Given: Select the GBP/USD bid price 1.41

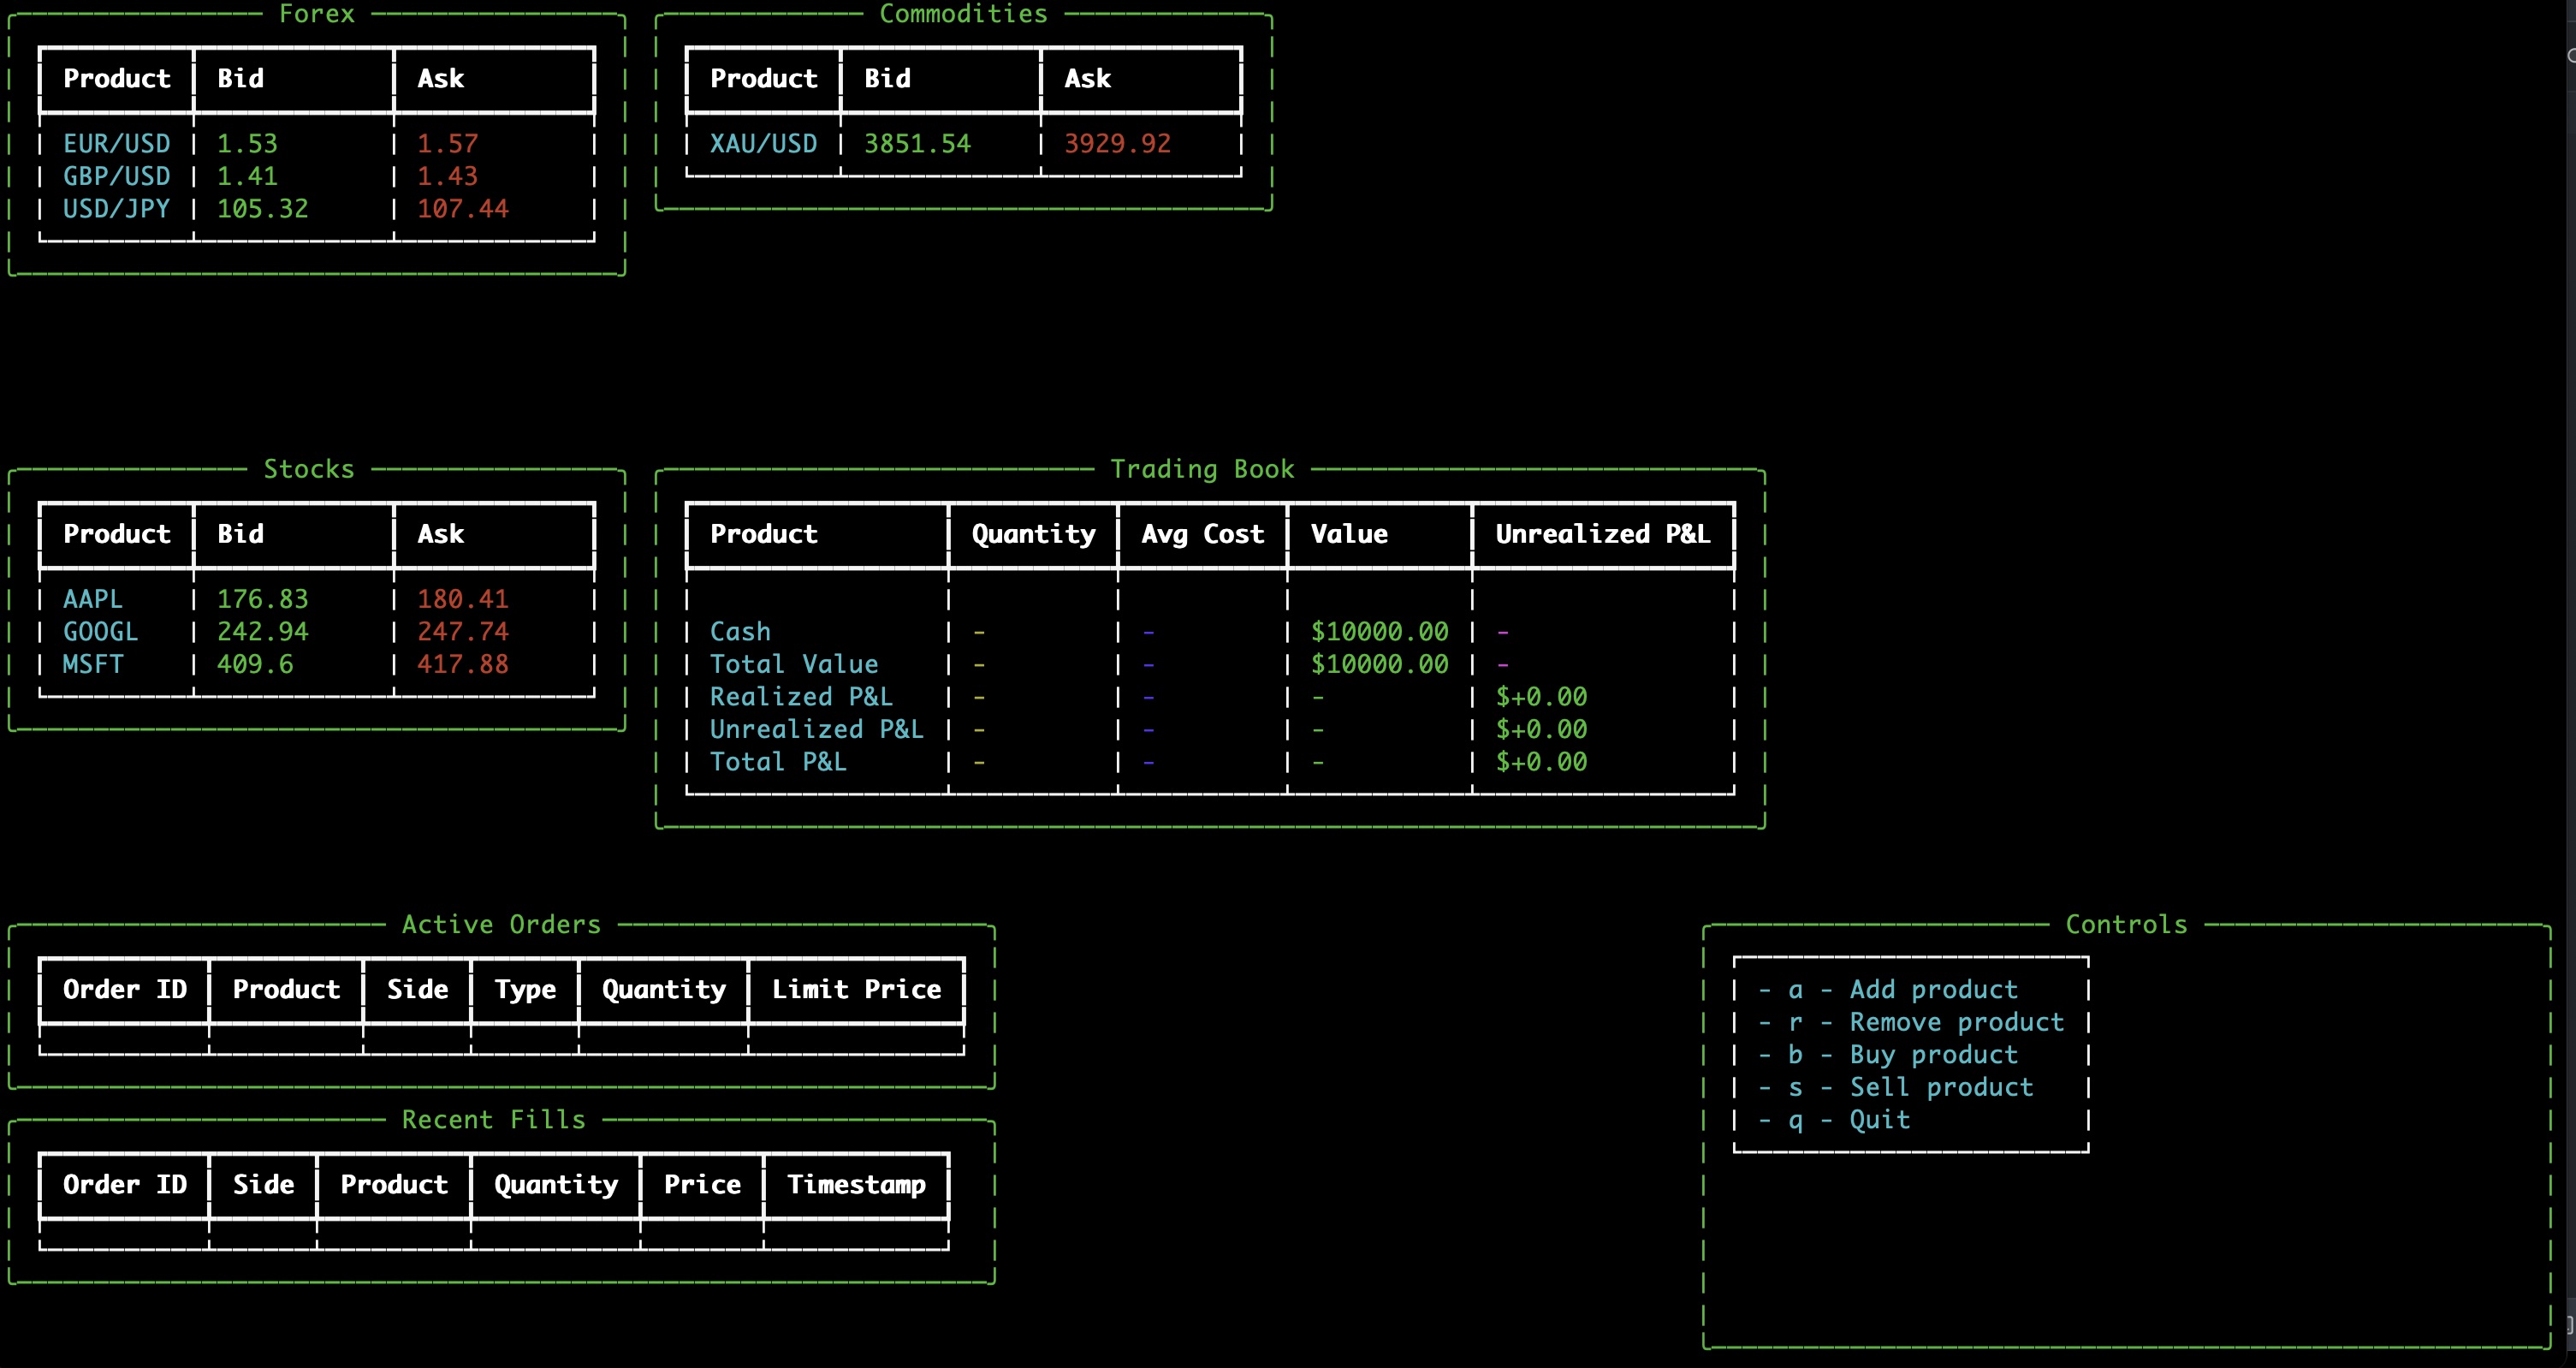Looking at the screenshot, I should (247, 177).
